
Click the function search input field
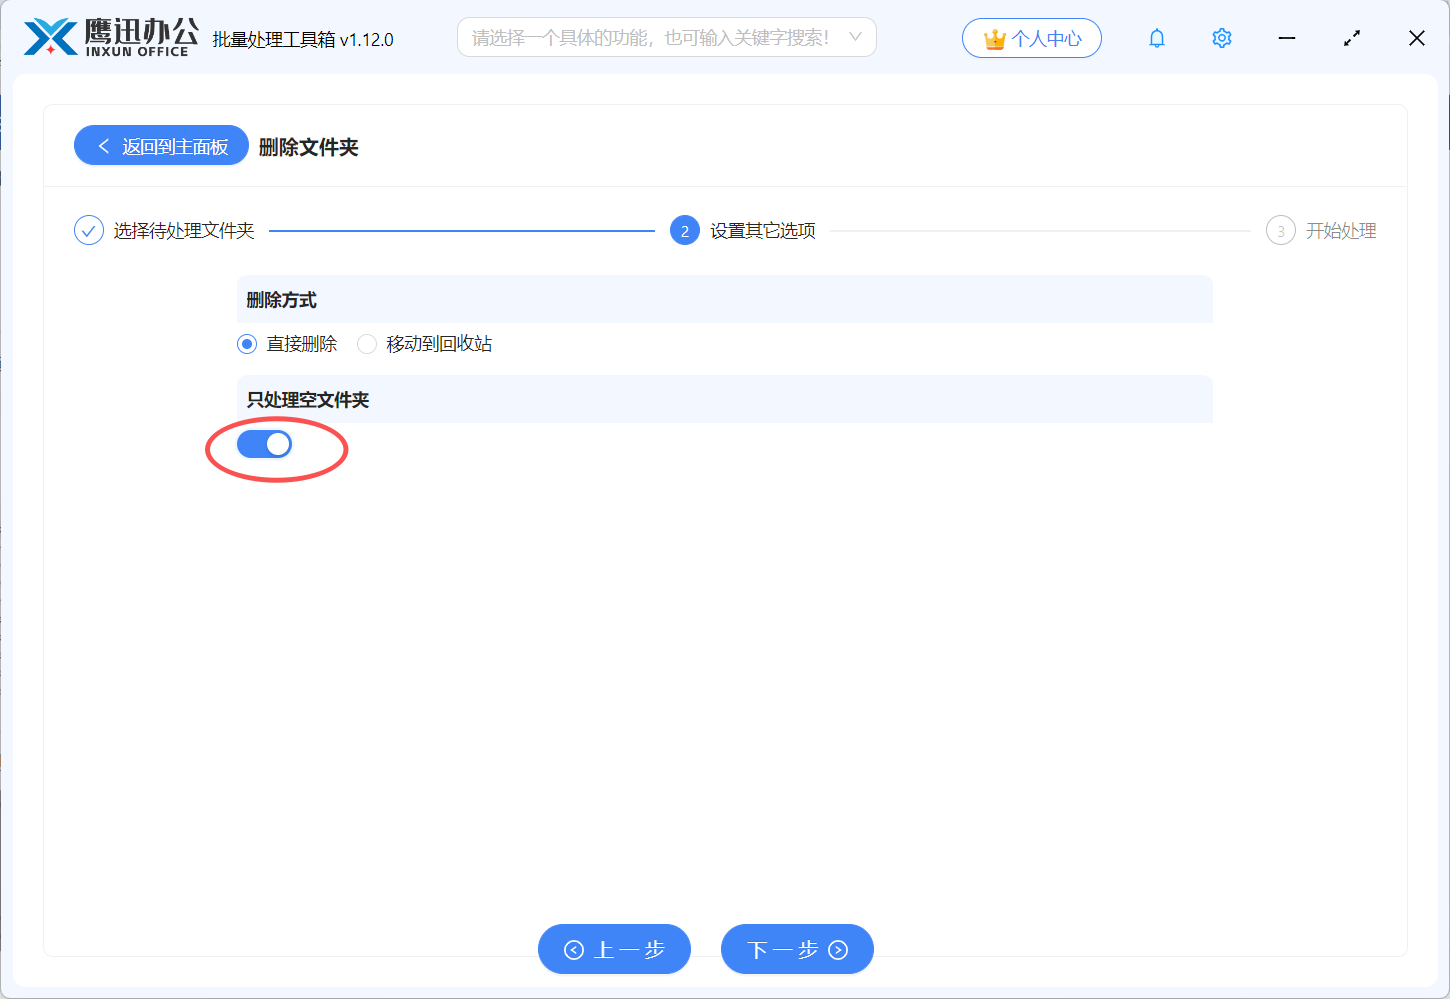tap(650, 38)
